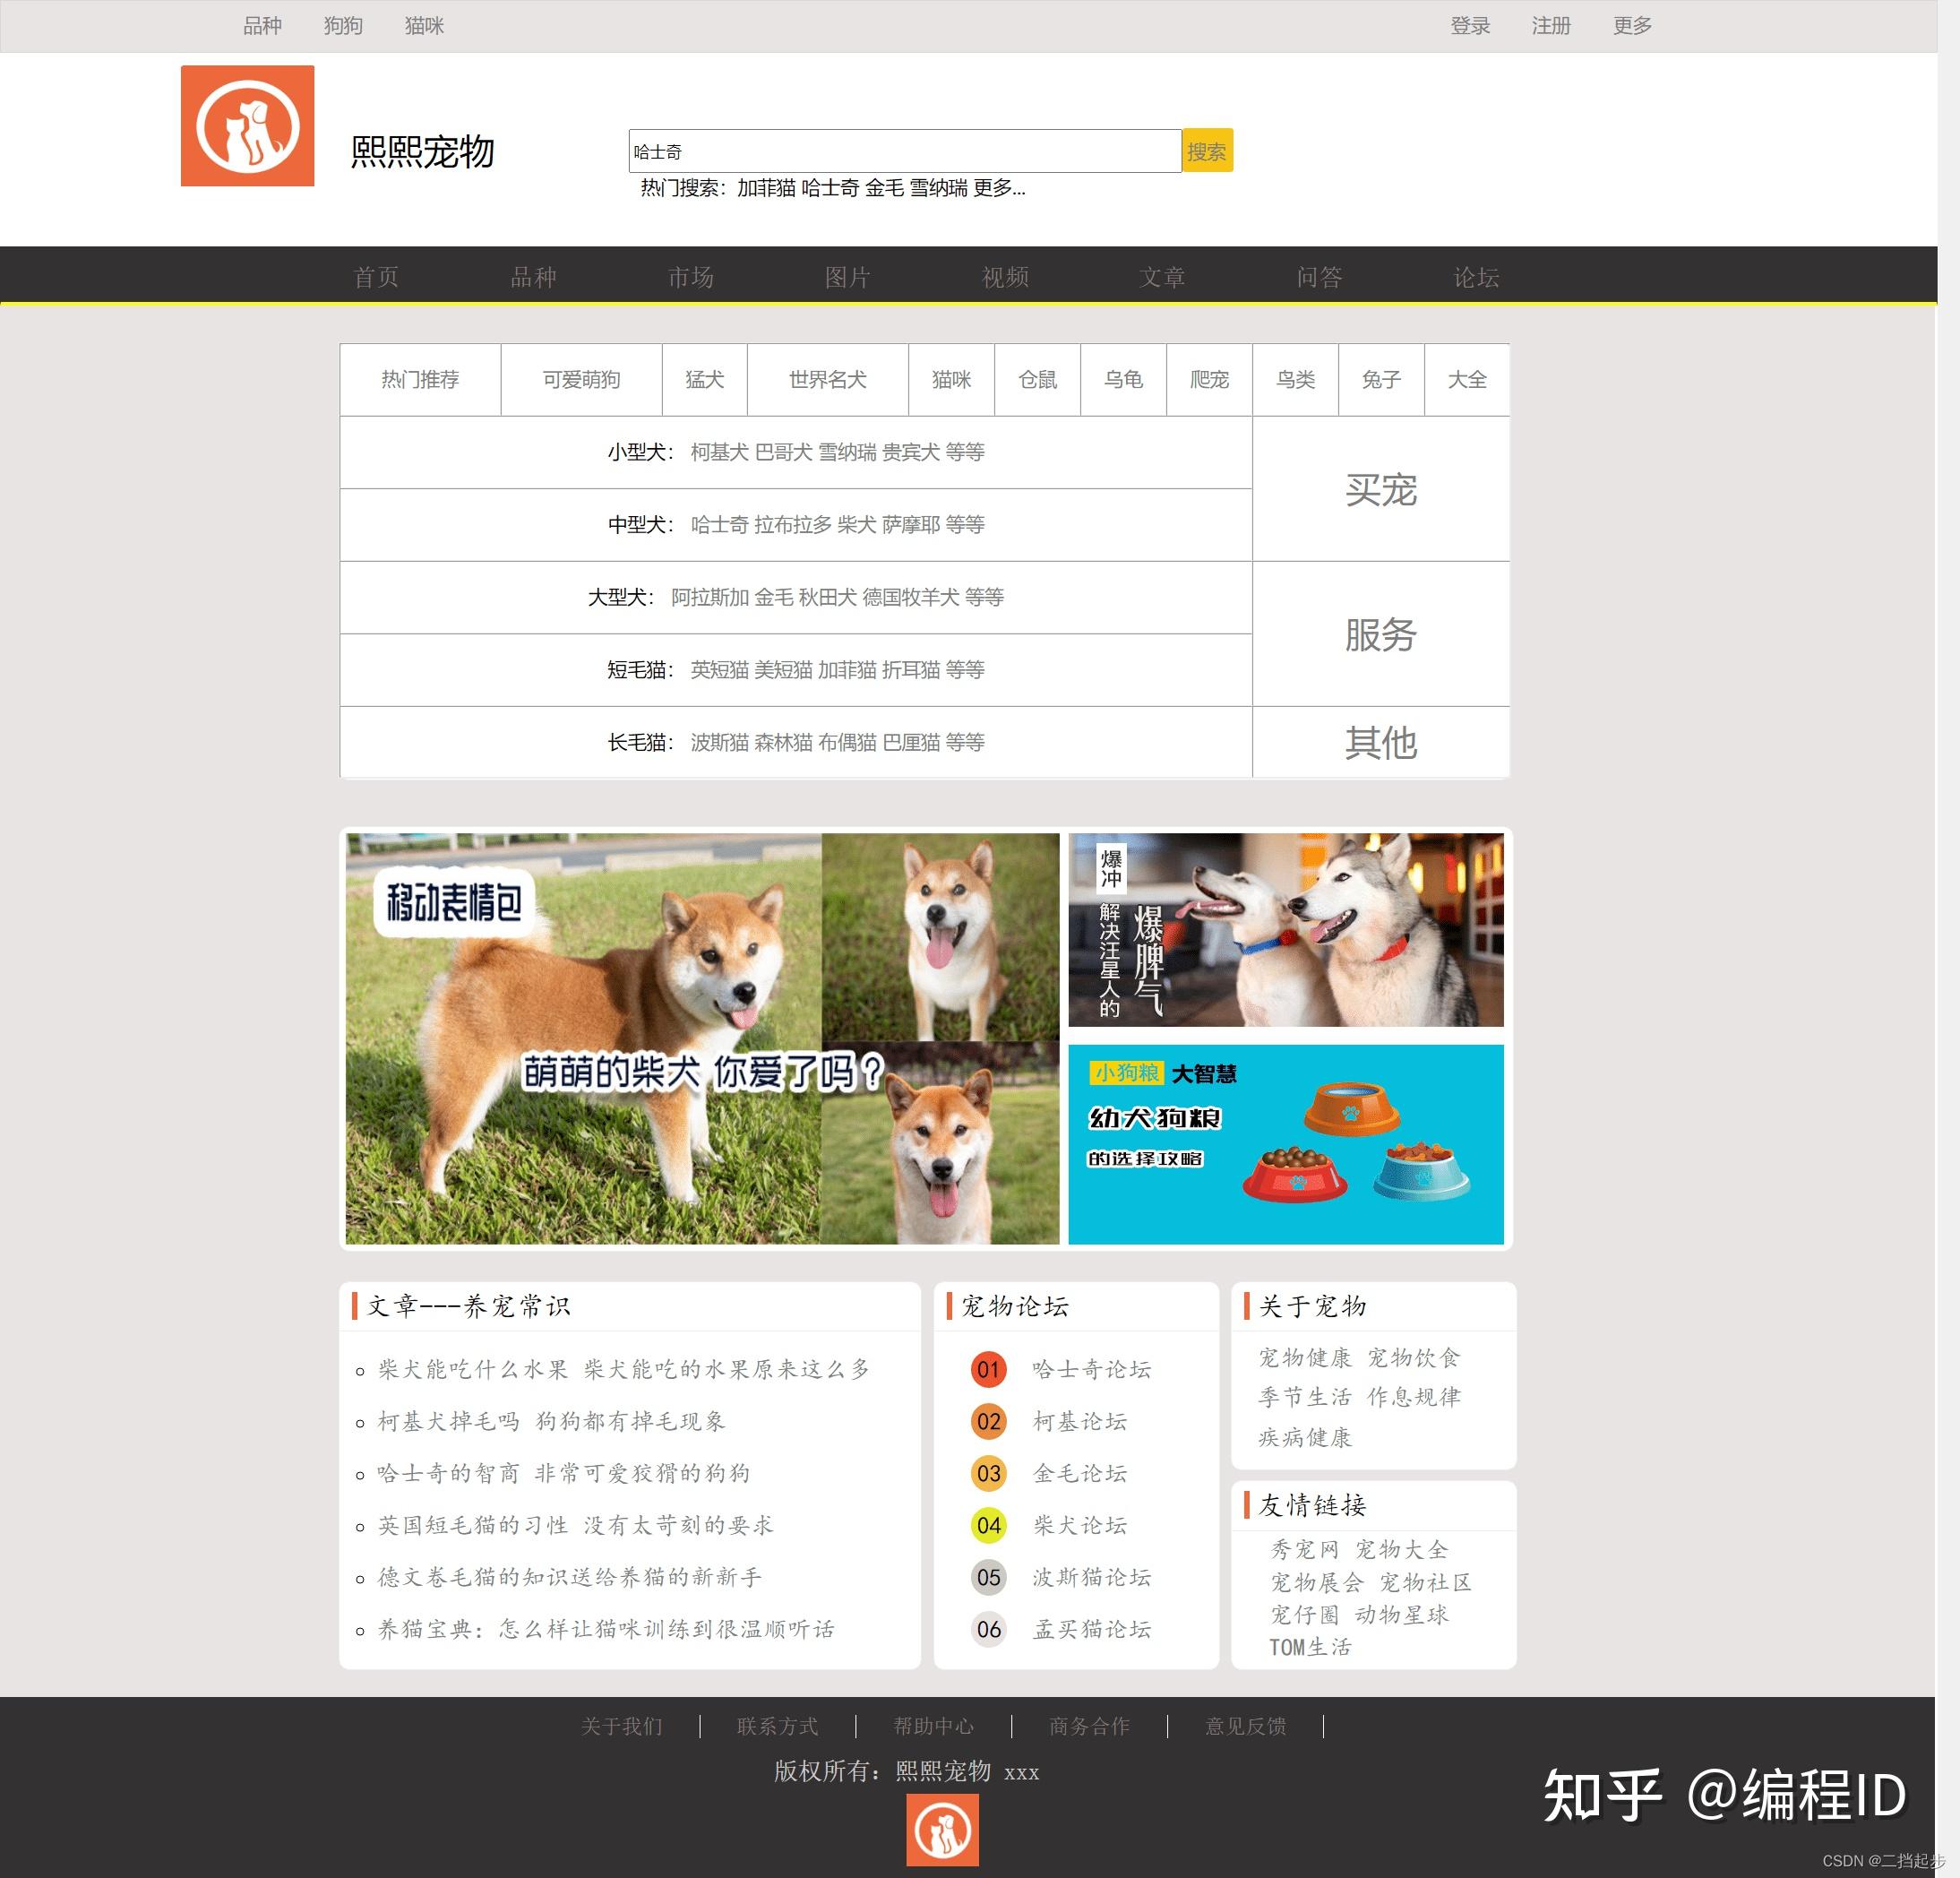Click 意见反馈 in the footer
Screen dimensions: 1960x1878
(x=1246, y=1726)
